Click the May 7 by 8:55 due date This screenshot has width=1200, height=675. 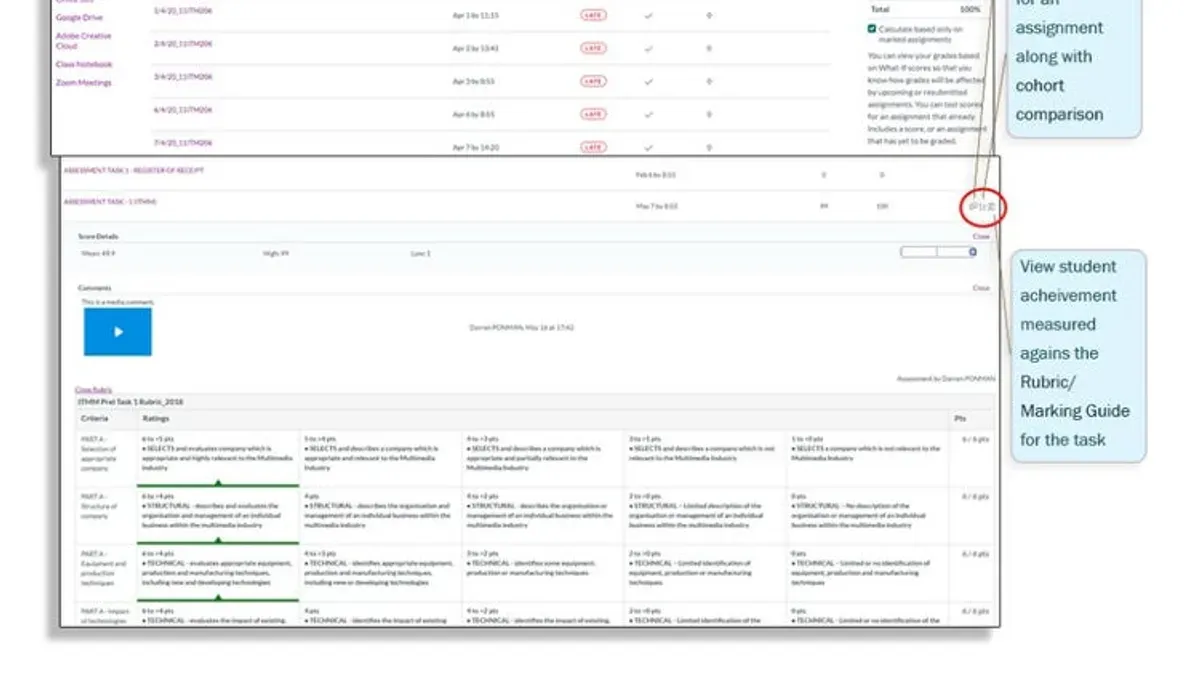[657, 206]
